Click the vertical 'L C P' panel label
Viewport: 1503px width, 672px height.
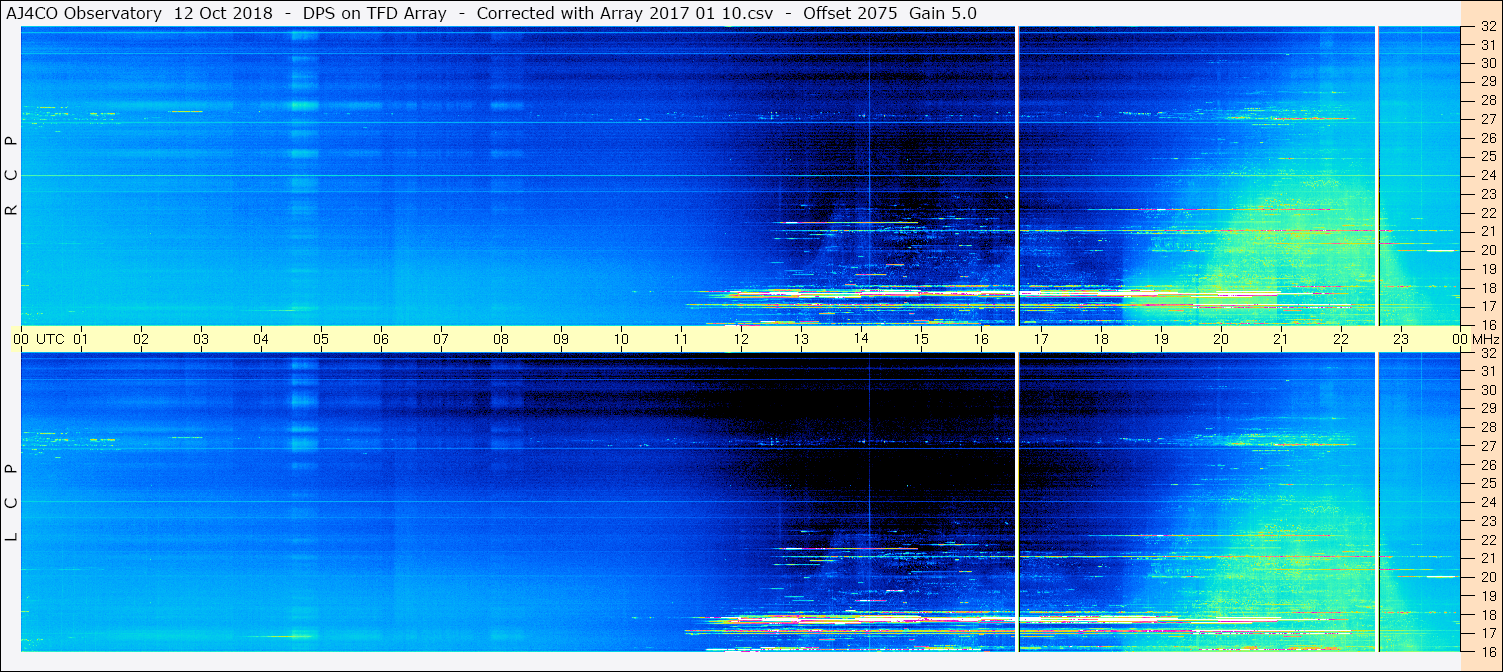click(x=12, y=503)
